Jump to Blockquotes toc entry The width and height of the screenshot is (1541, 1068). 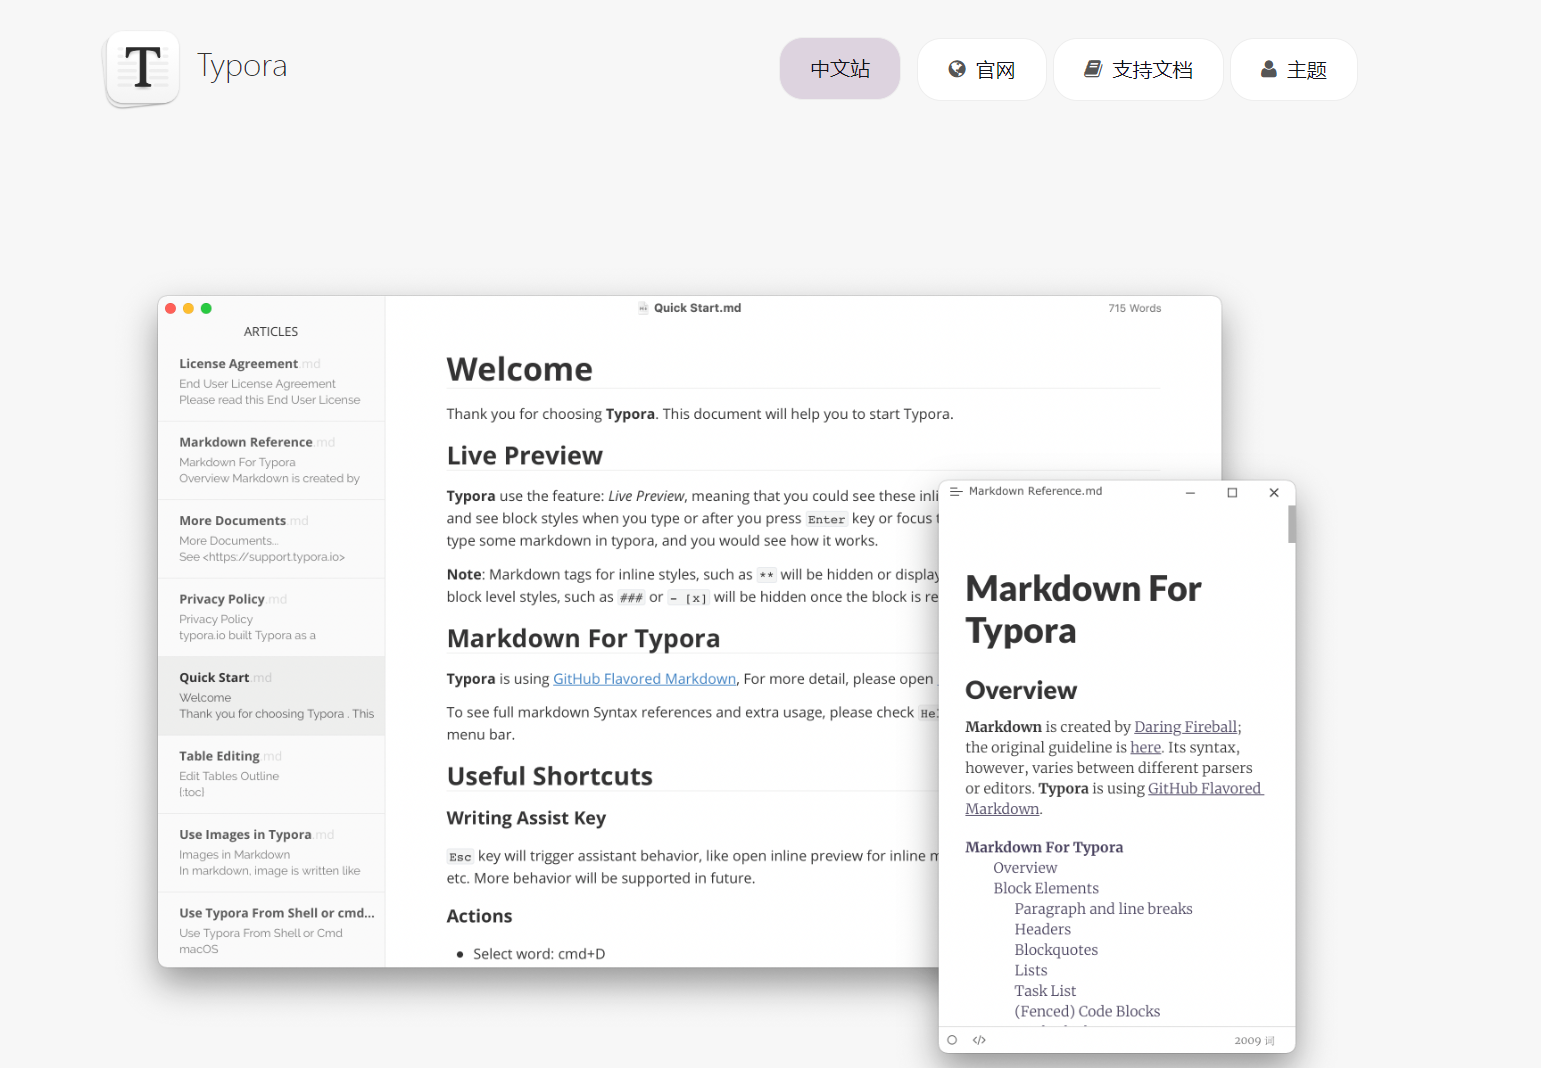[x=1056, y=950]
